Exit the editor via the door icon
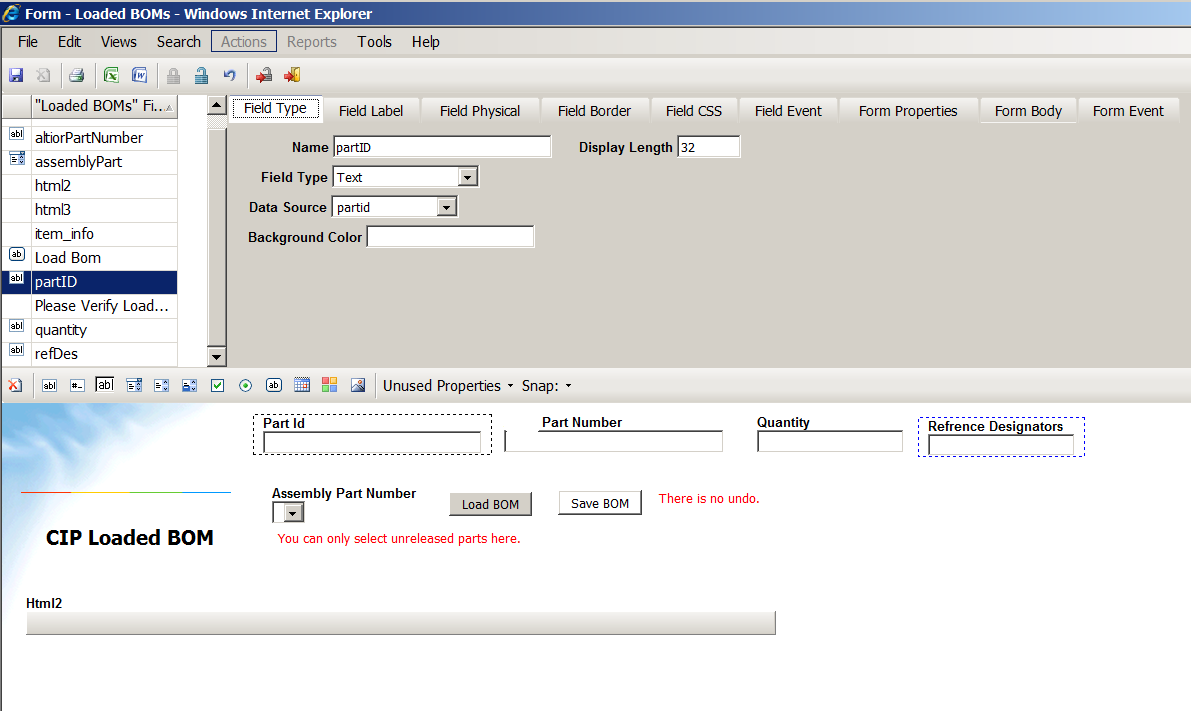Screen dimensions: 1191x711 (291, 75)
